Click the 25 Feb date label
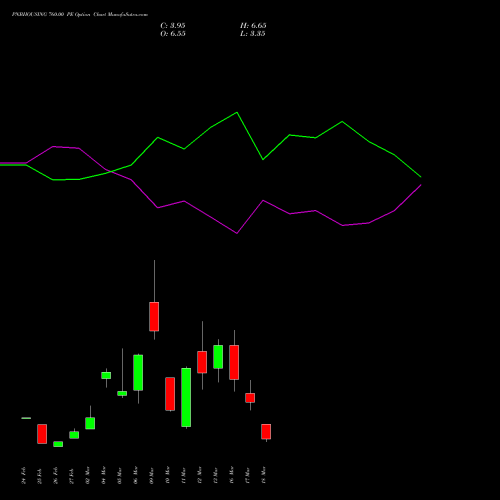The image size is (500, 500). click(40, 476)
